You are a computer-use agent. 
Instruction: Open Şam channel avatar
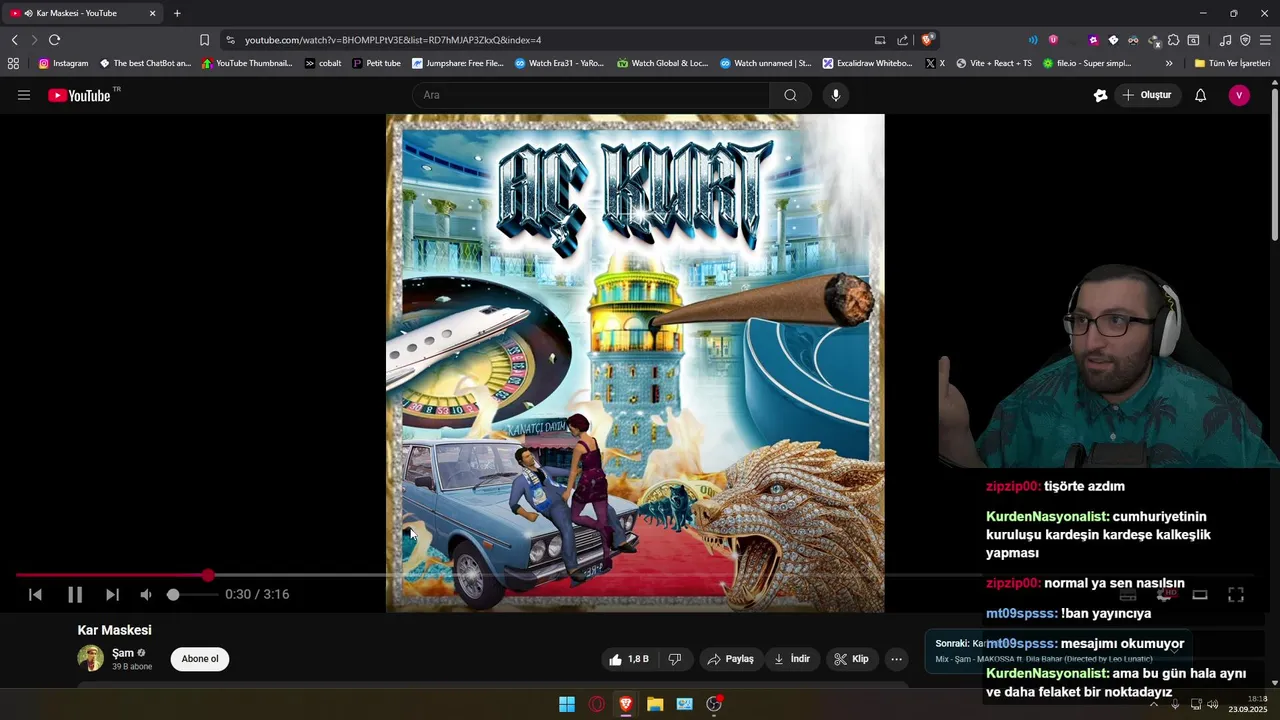pos(91,658)
